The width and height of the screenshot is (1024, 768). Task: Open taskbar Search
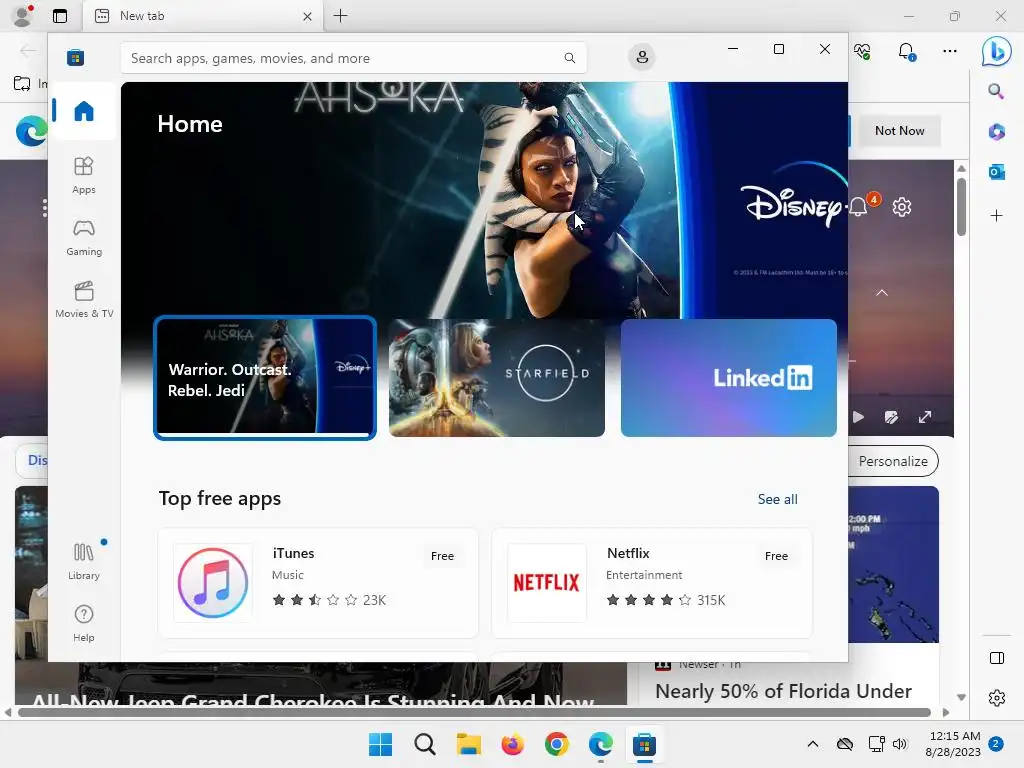click(x=424, y=744)
